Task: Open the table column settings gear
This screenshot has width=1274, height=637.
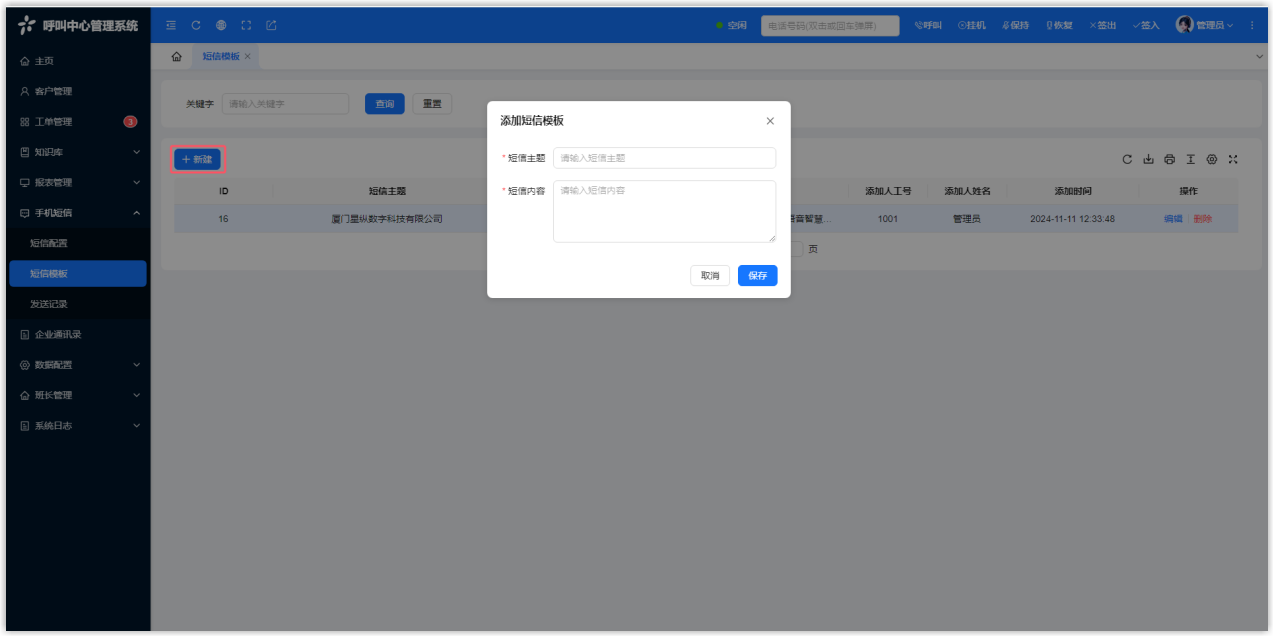Action: coord(1212,160)
